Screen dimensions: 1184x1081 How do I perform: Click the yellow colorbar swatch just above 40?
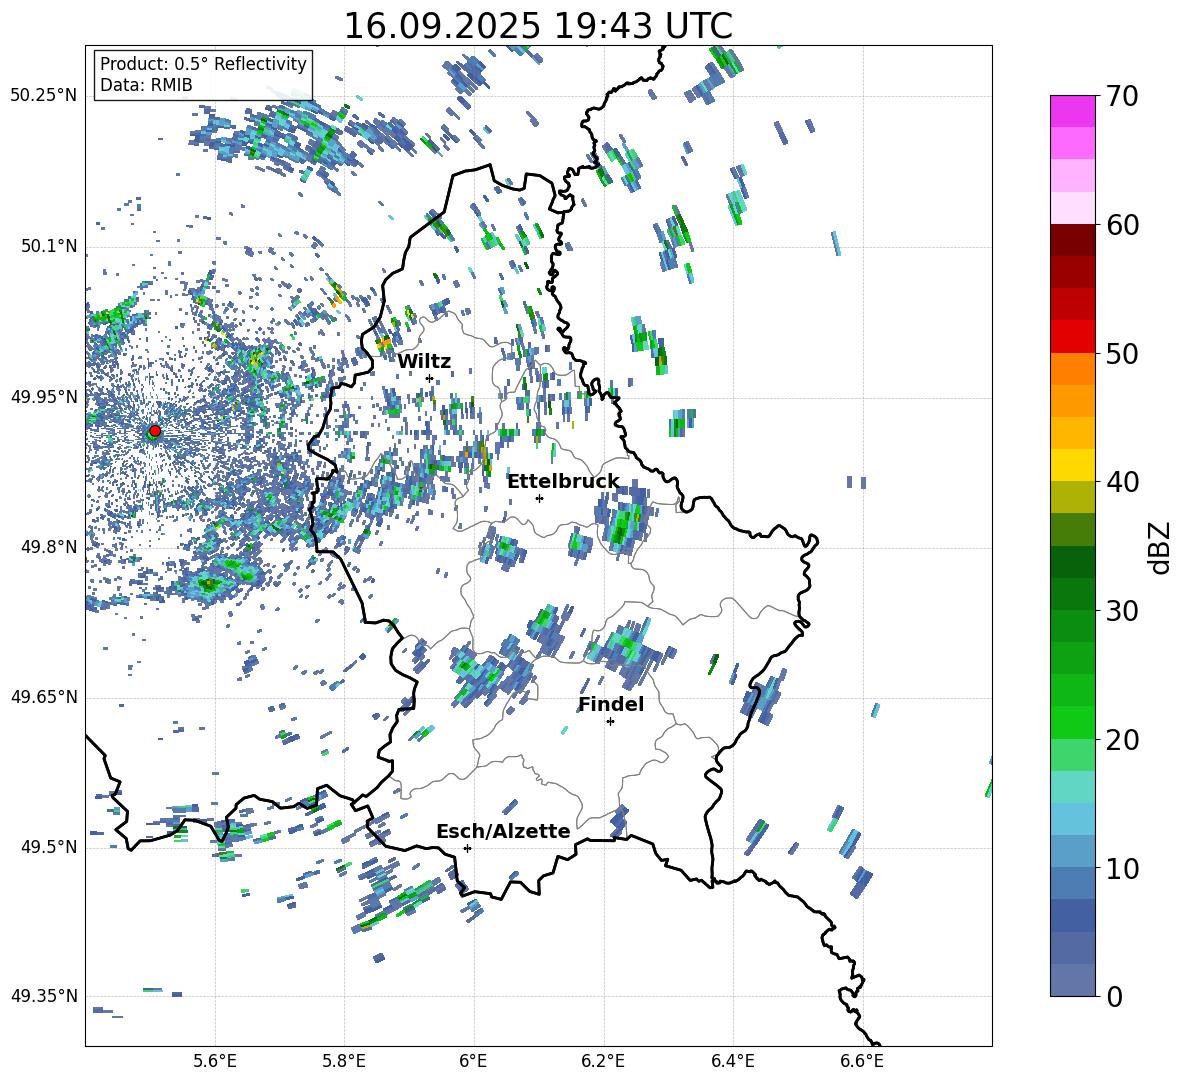1073,465
